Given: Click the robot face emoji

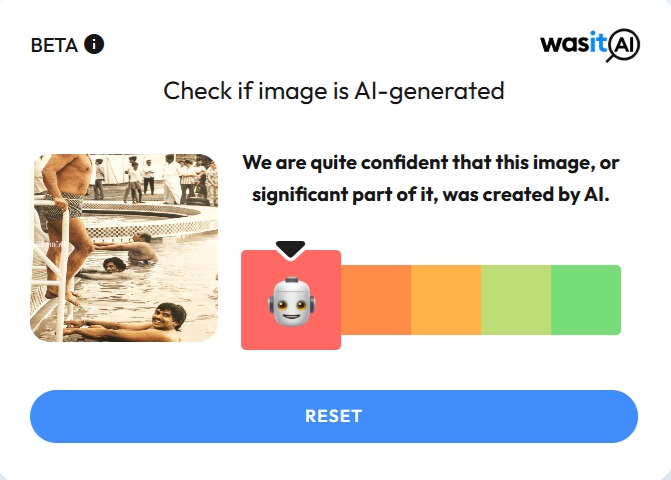Looking at the screenshot, I should tap(291, 301).
